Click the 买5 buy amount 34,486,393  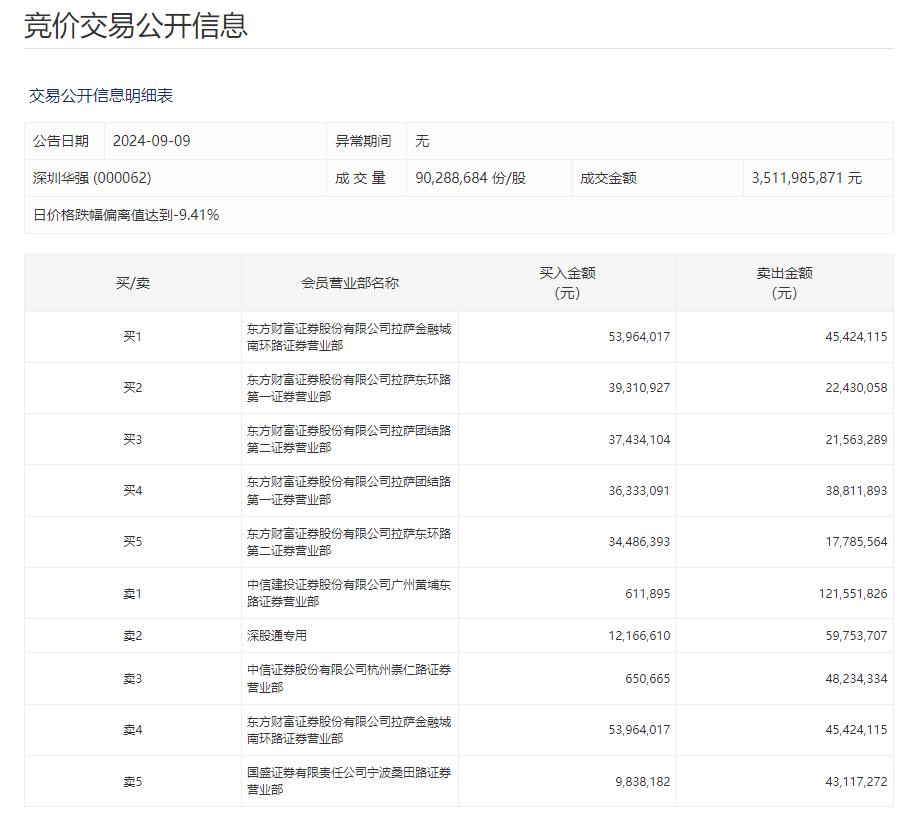point(639,542)
